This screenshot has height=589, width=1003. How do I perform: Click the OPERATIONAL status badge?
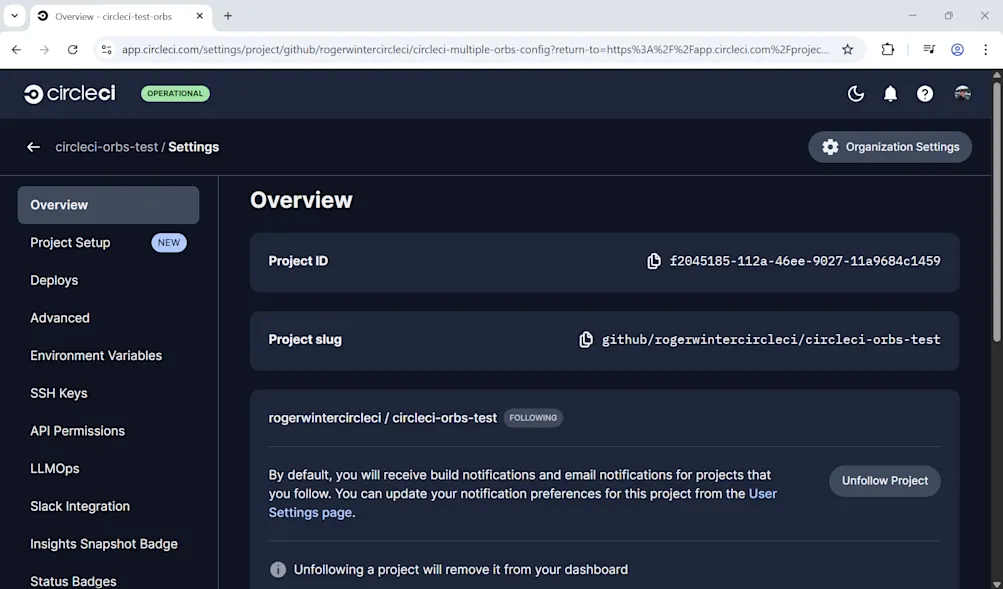[x=175, y=93]
